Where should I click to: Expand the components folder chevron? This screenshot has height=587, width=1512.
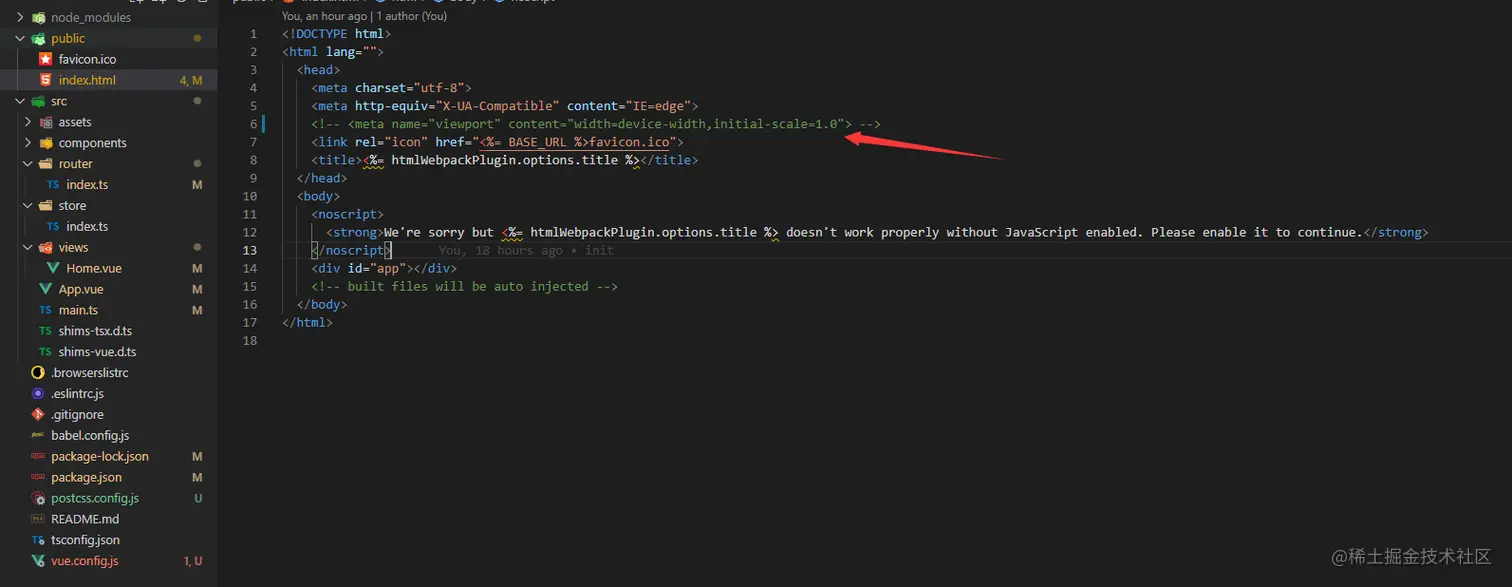click(x=28, y=143)
